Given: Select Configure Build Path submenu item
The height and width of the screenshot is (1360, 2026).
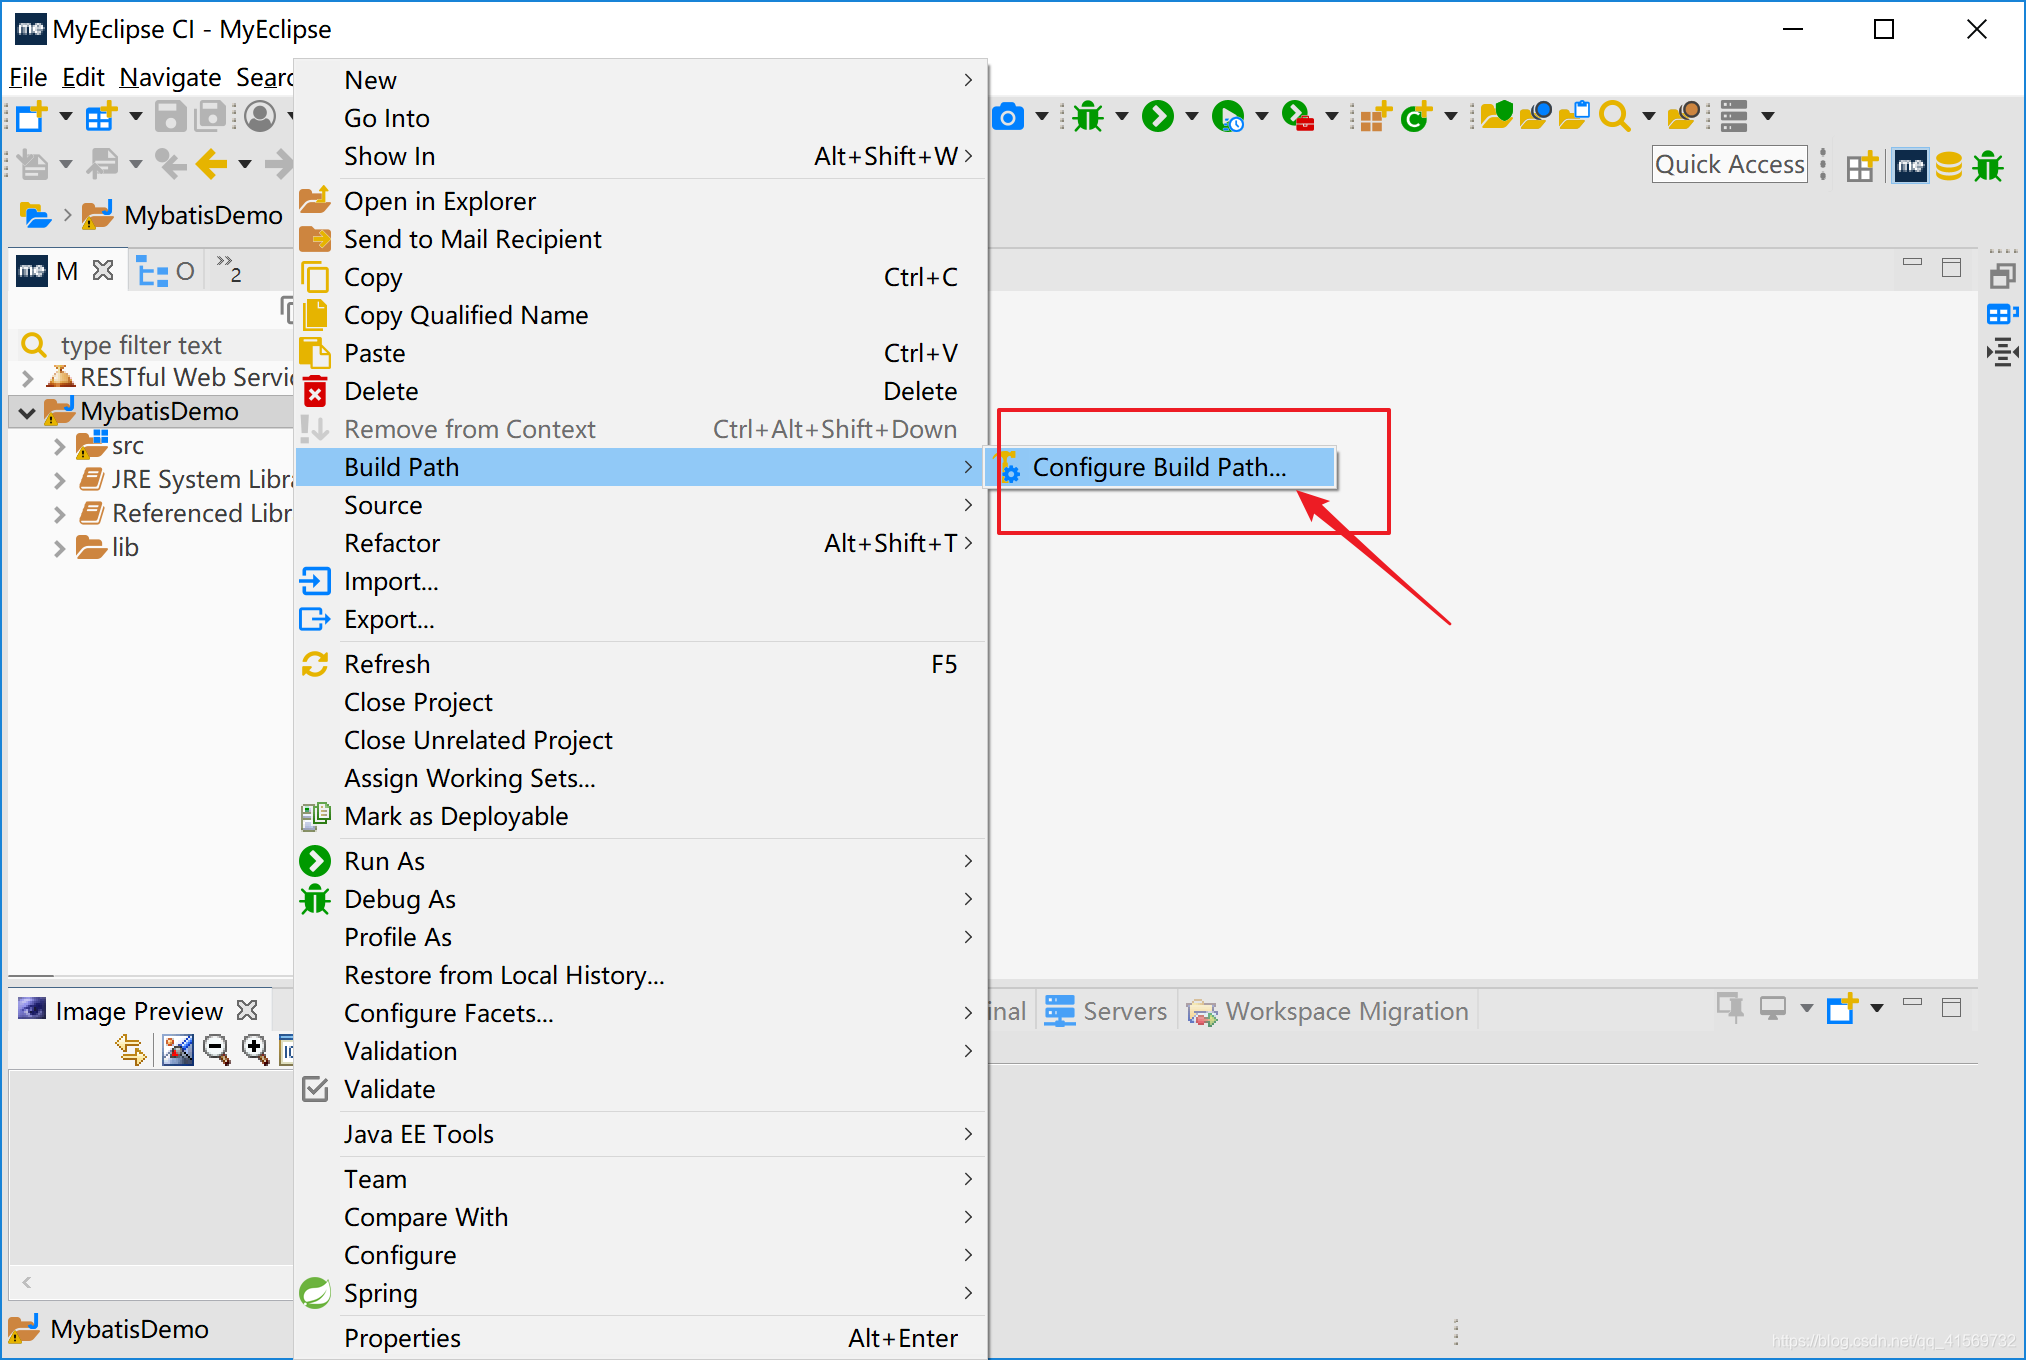Looking at the screenshot, I should [x=1162, y=467].
